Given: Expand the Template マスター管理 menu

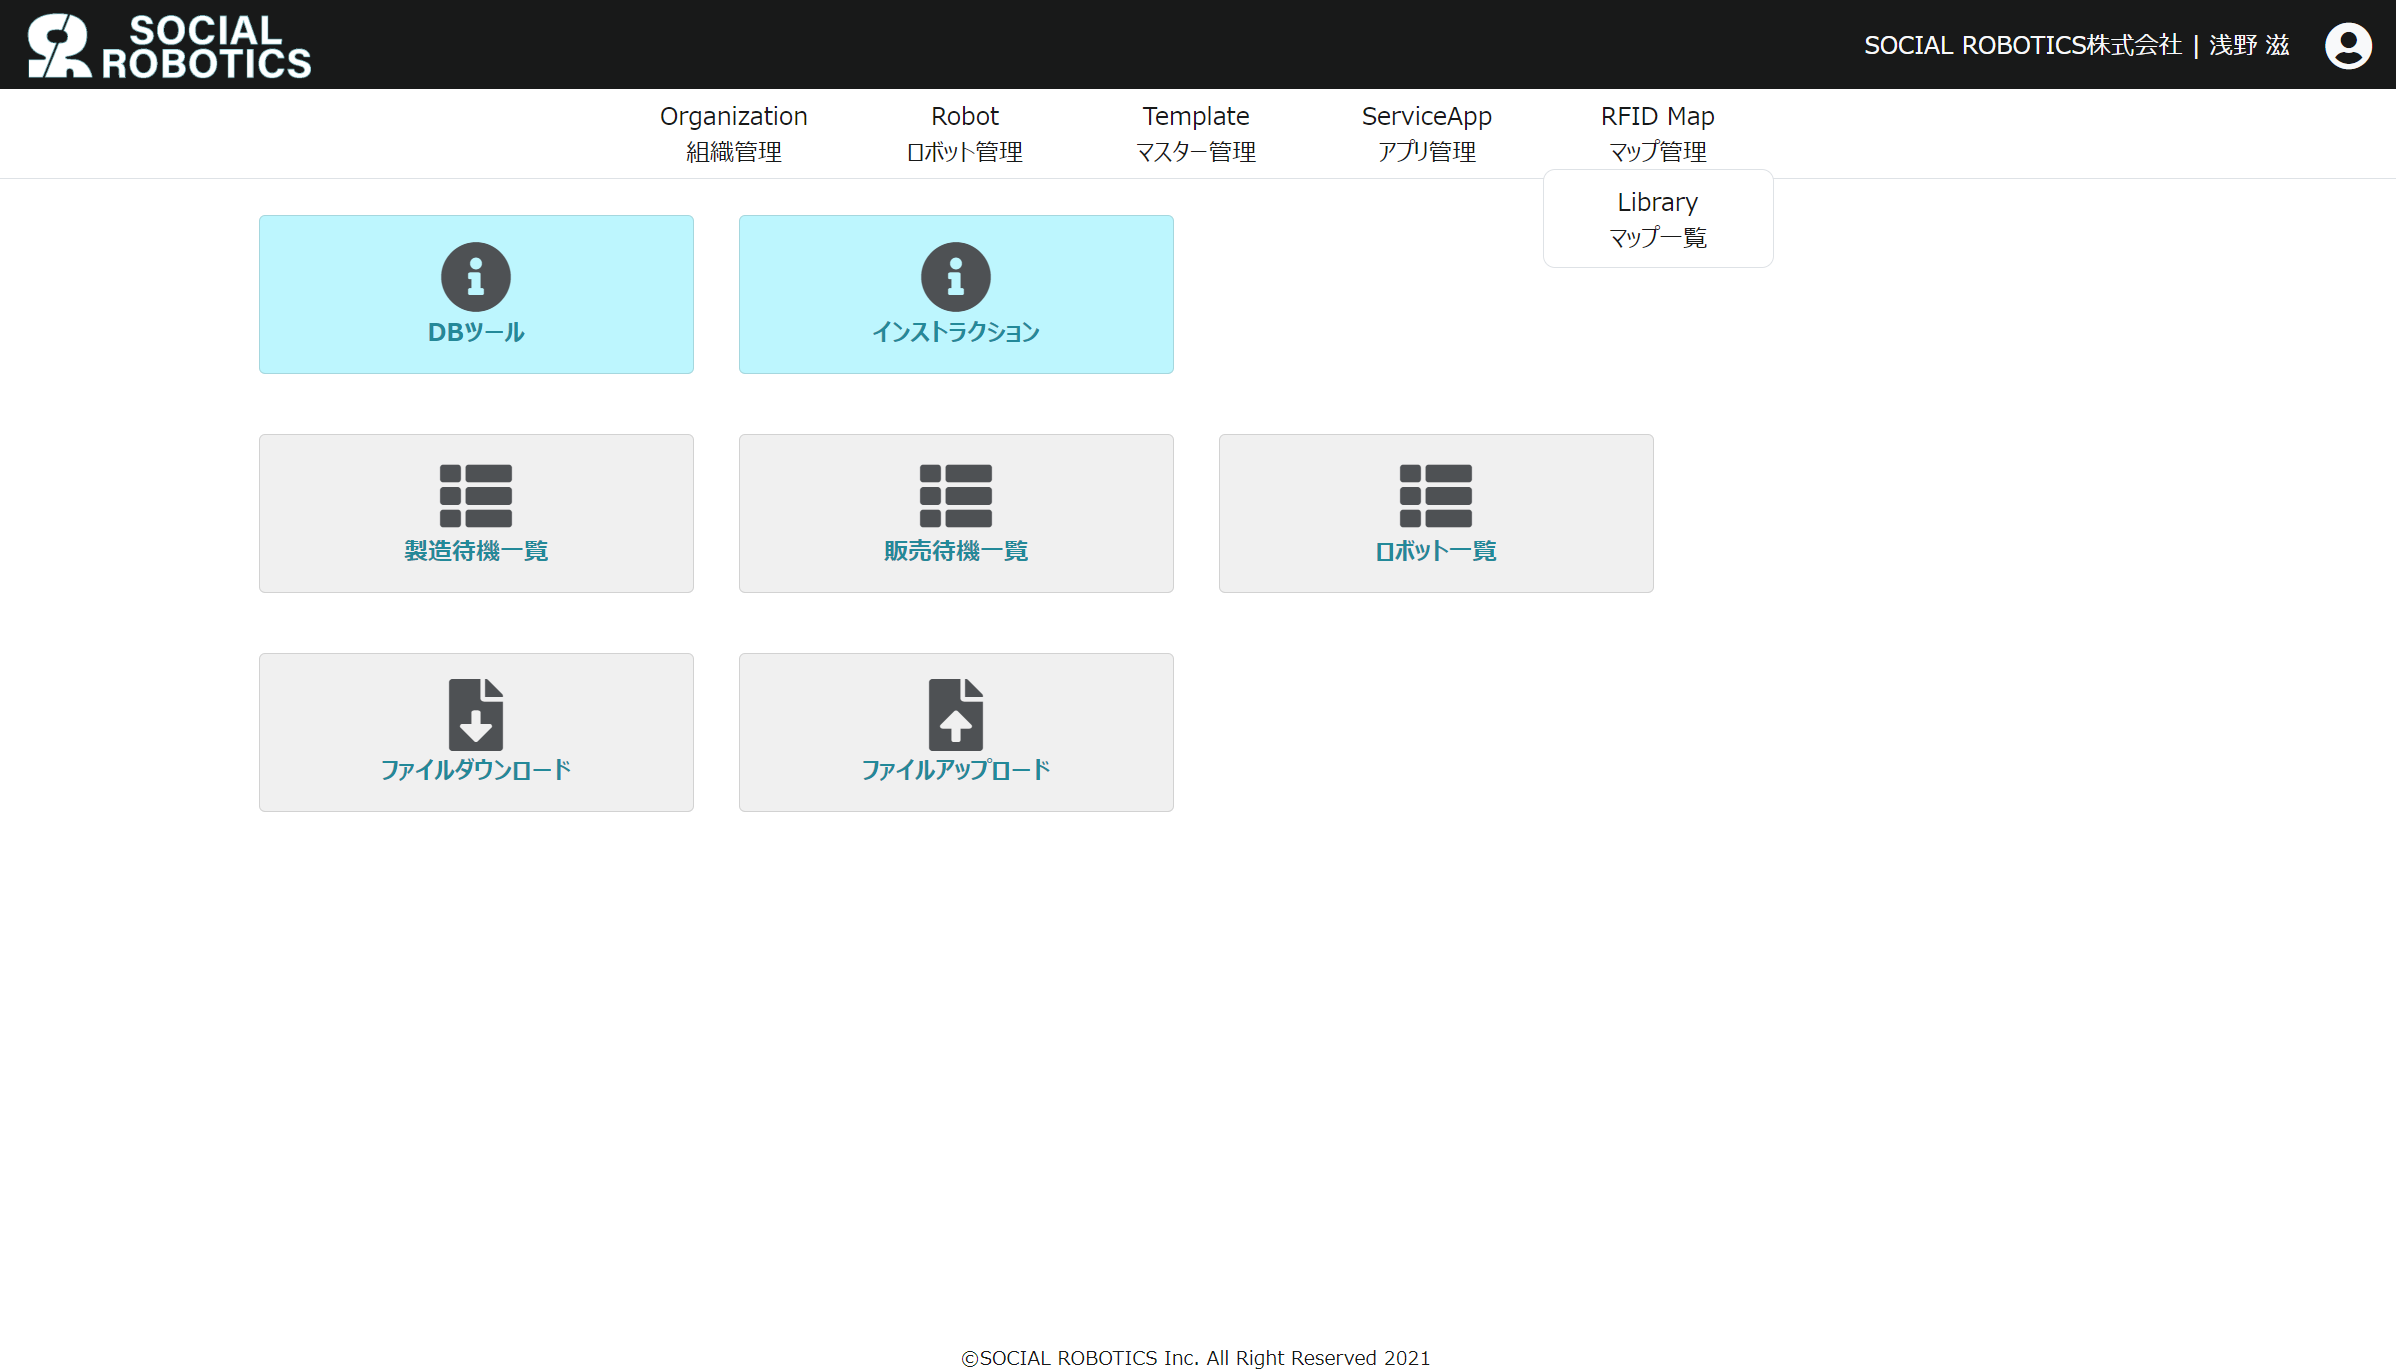Looking at the screenshot, I should 1195,133.
